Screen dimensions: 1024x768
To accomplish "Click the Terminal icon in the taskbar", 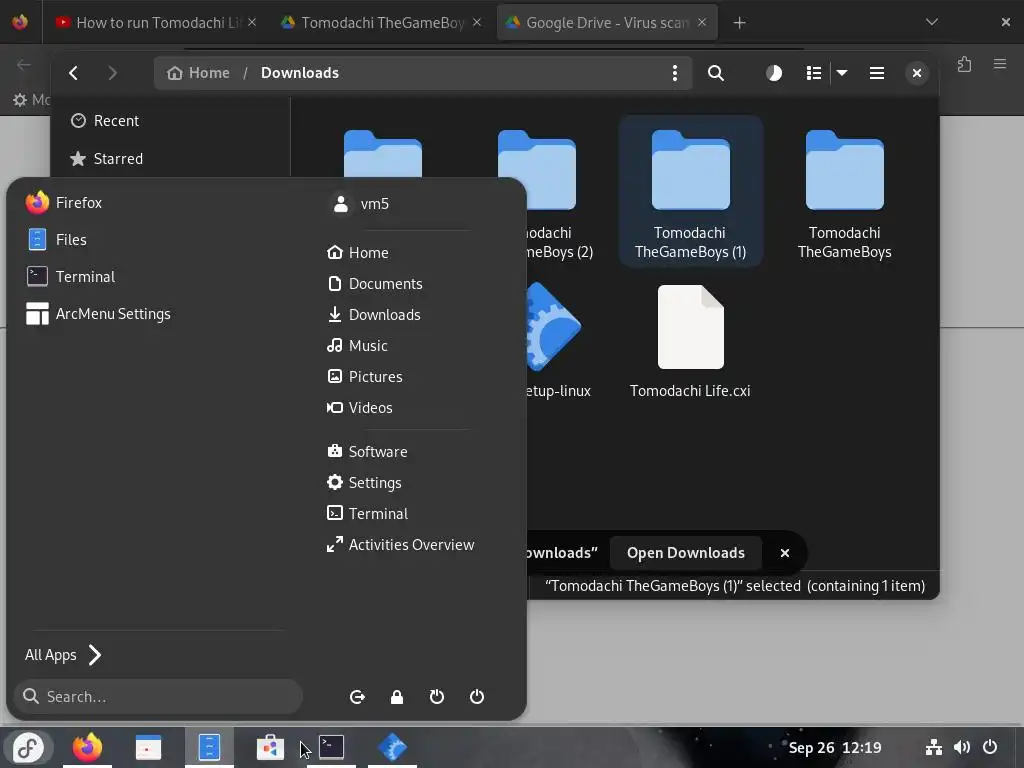I will pyautogui.click(x=331, y=748).
